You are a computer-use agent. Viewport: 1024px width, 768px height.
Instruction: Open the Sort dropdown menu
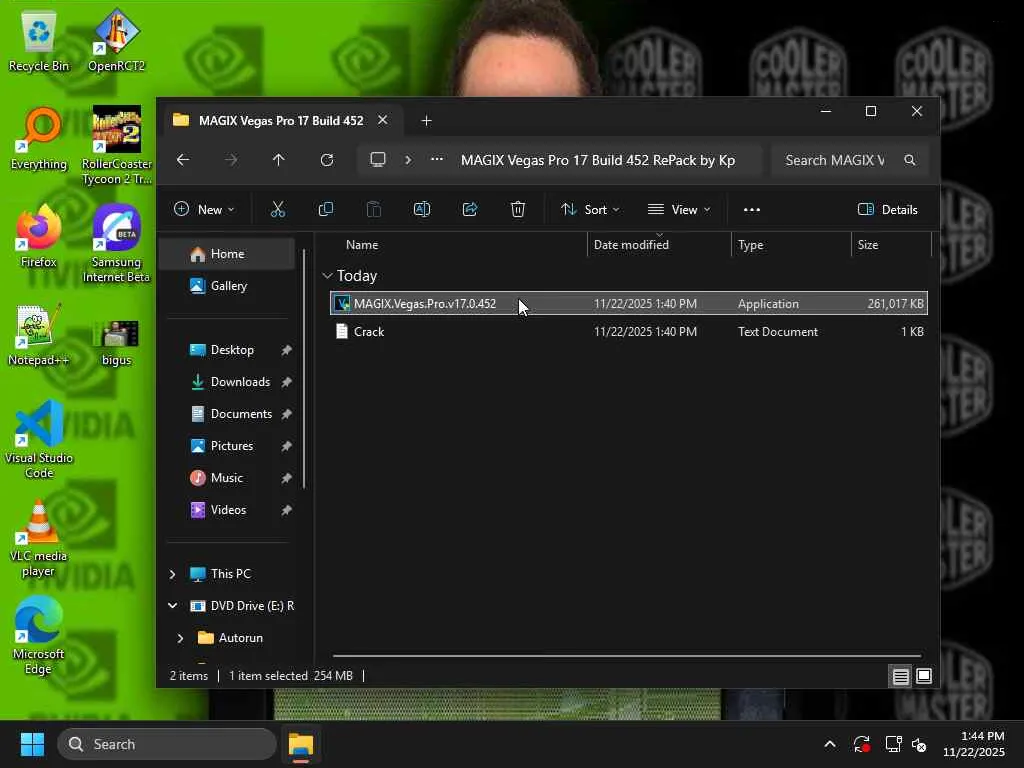(590, 210)
